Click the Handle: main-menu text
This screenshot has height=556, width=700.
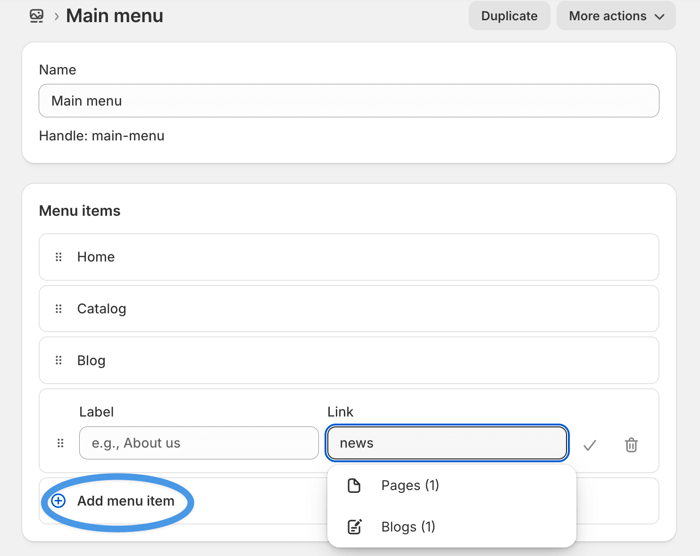102,136
